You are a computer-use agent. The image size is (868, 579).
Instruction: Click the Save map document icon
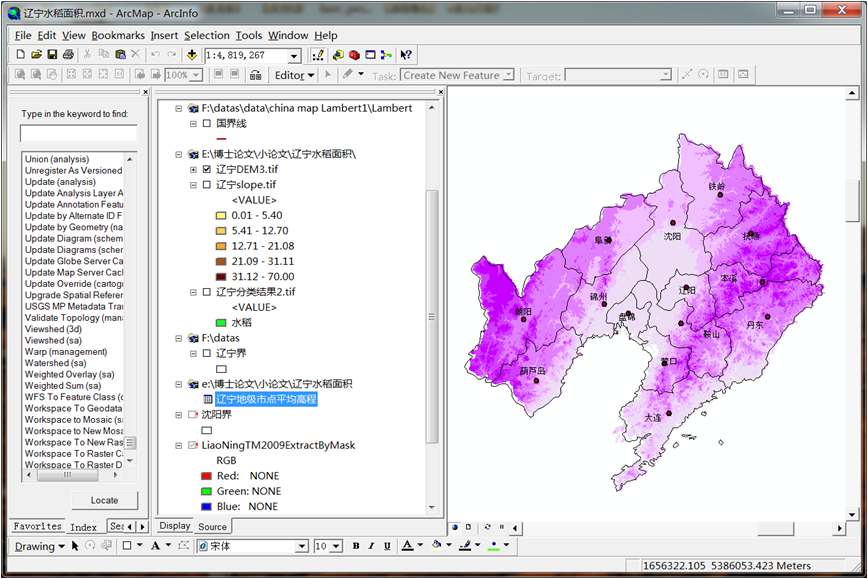(x=52, y=55)
